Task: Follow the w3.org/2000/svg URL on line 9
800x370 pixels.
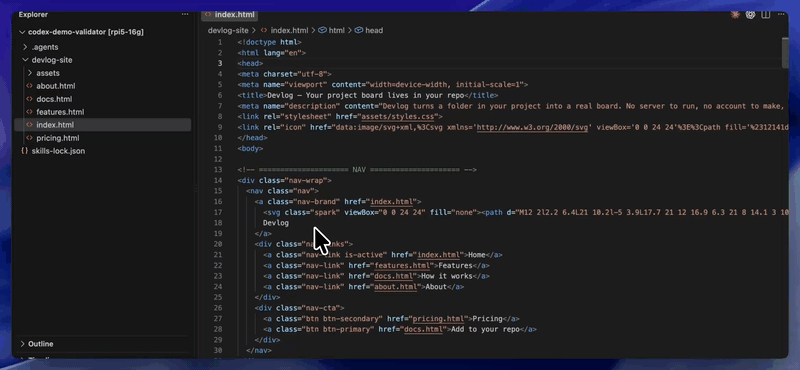Action: click(532, 127)
